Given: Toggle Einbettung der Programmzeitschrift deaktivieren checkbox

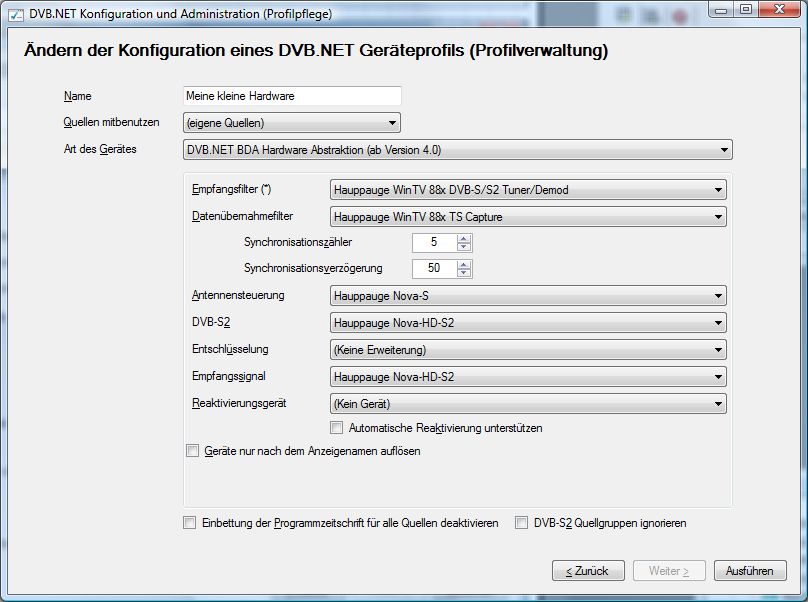Looking at the screenshot, I should point(190,523).
